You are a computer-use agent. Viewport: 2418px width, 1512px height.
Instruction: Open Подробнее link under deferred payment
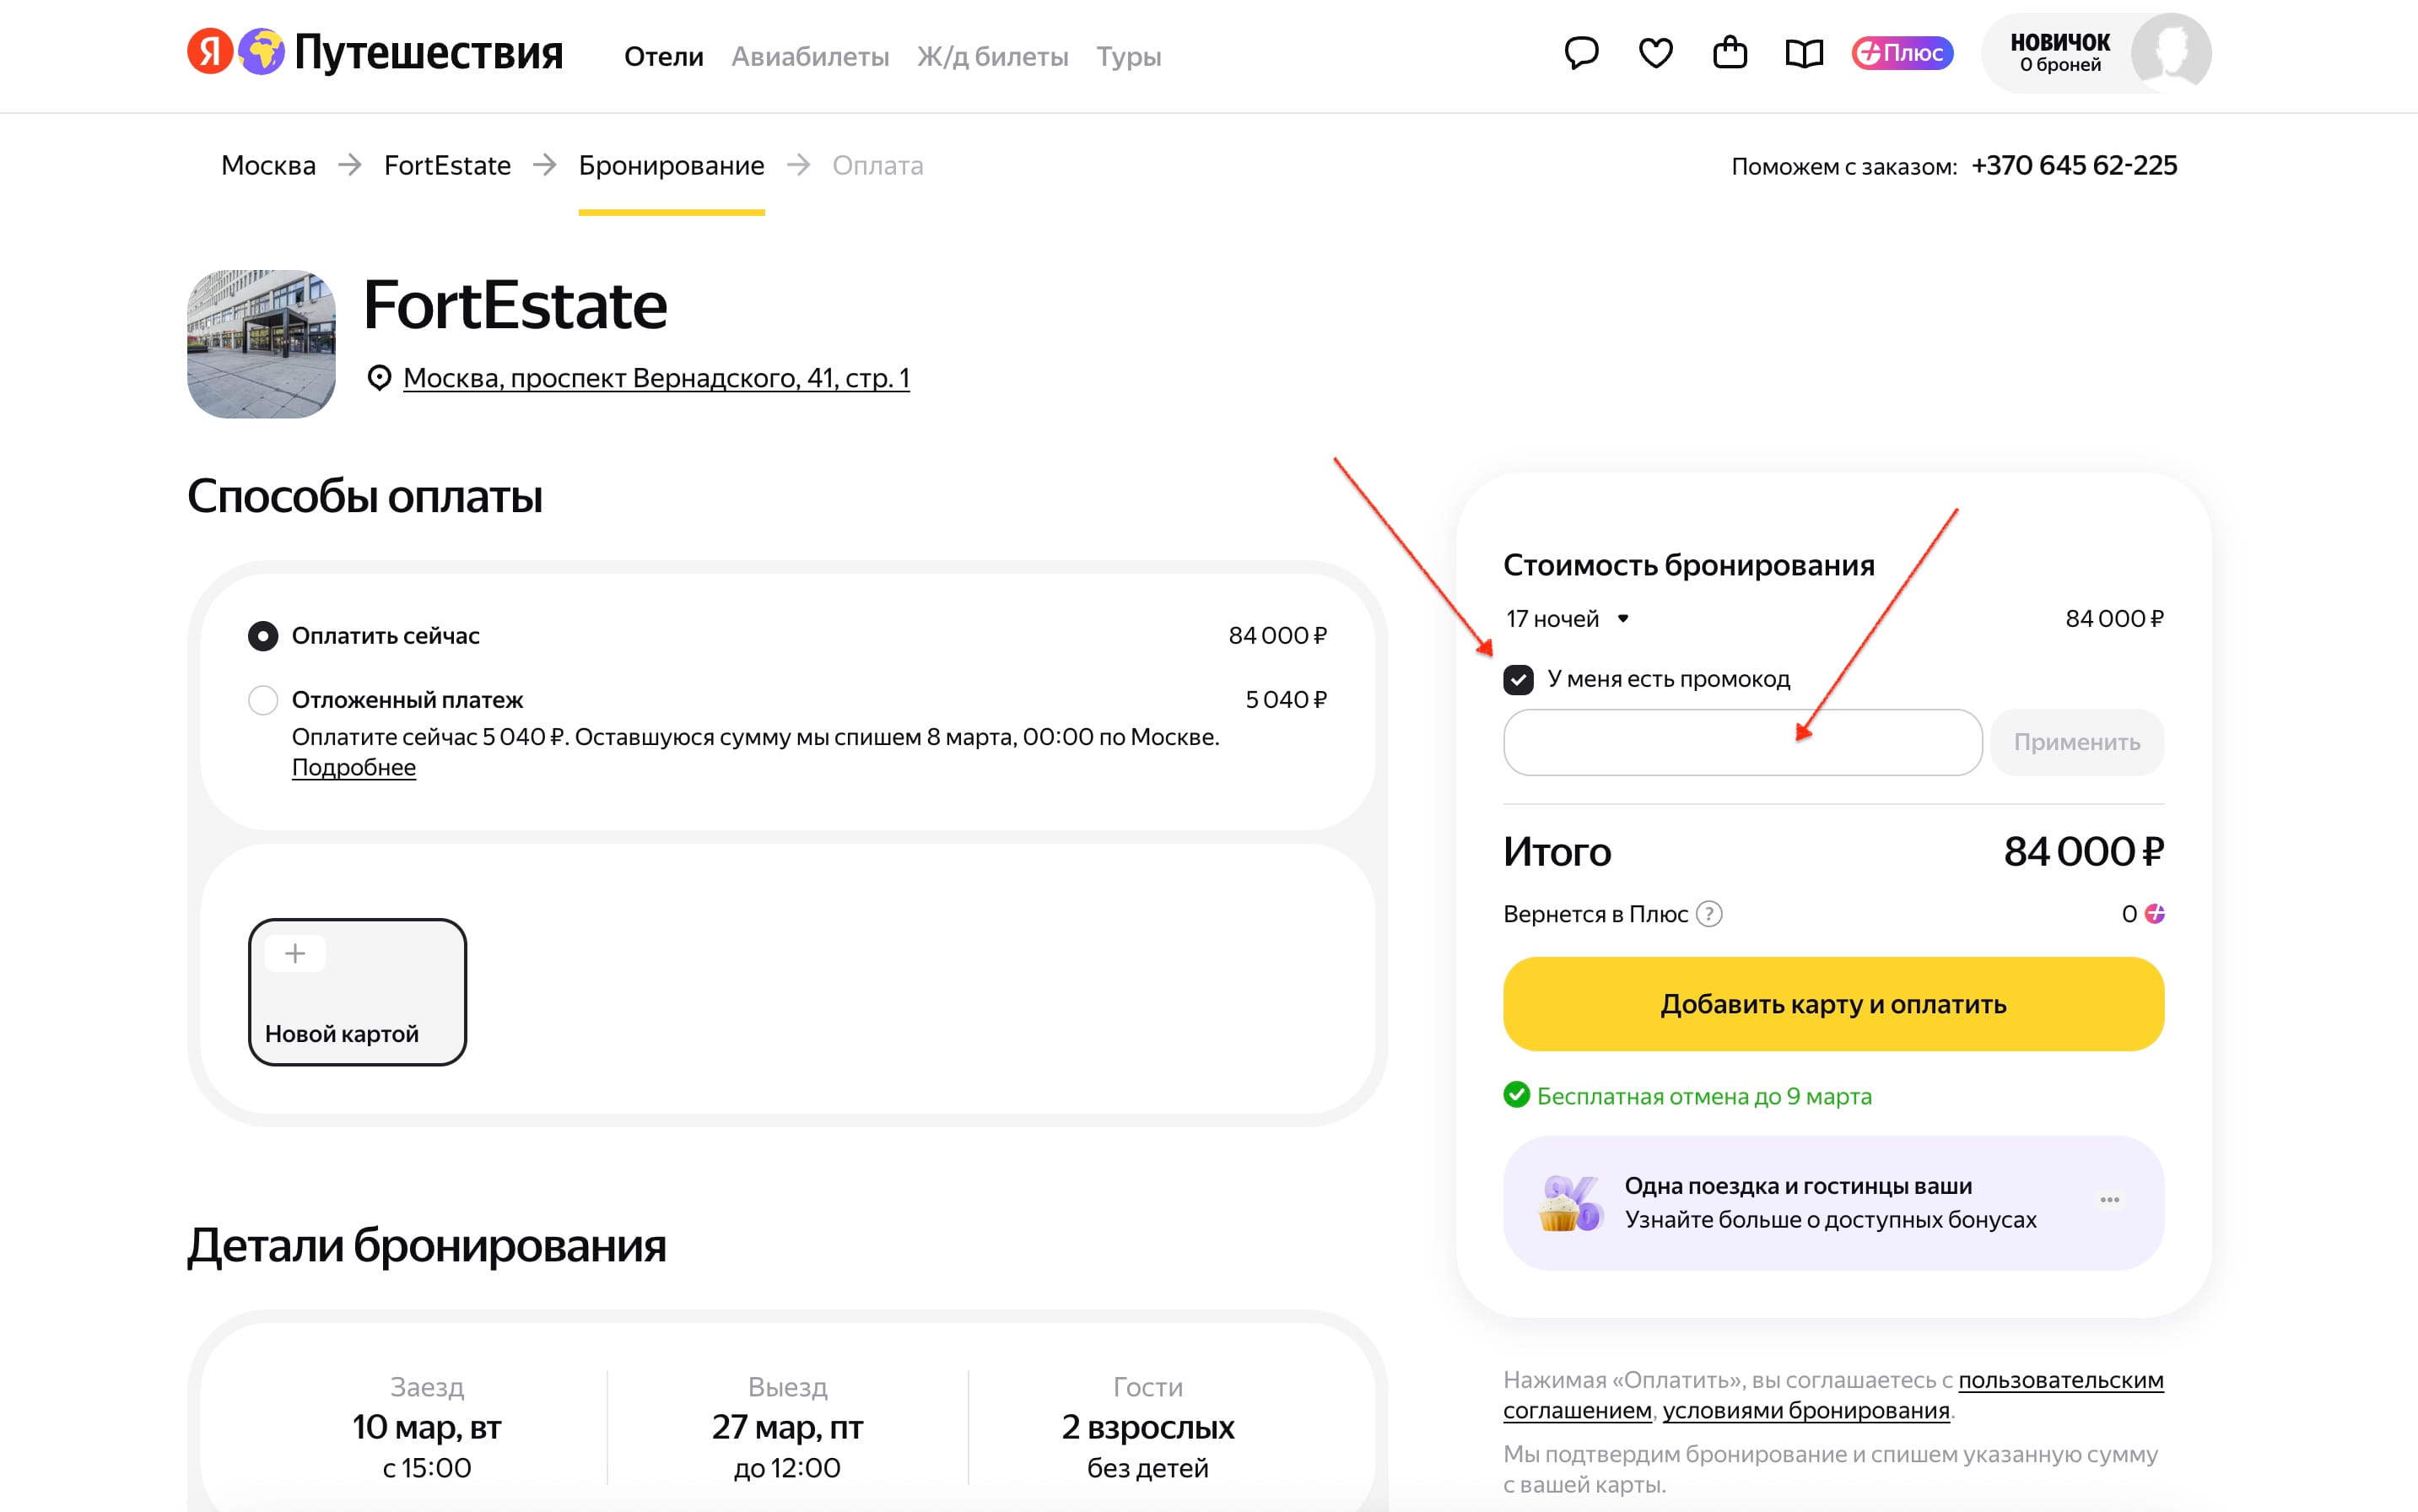(x=354, y=768)
